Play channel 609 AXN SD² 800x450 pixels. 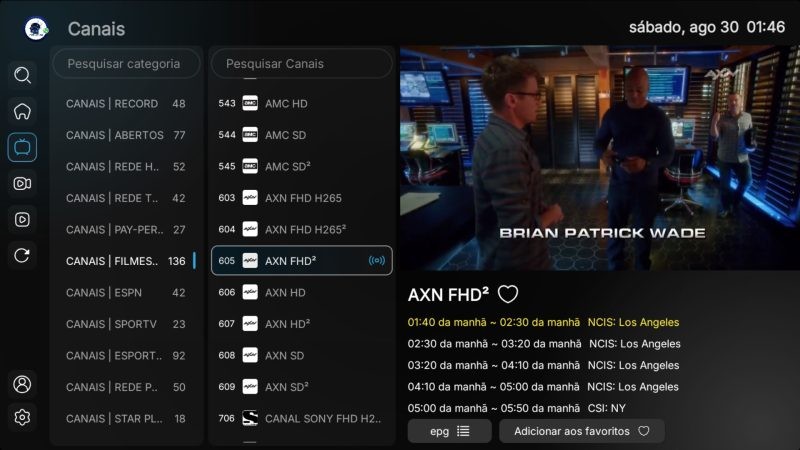coord(302,387)
